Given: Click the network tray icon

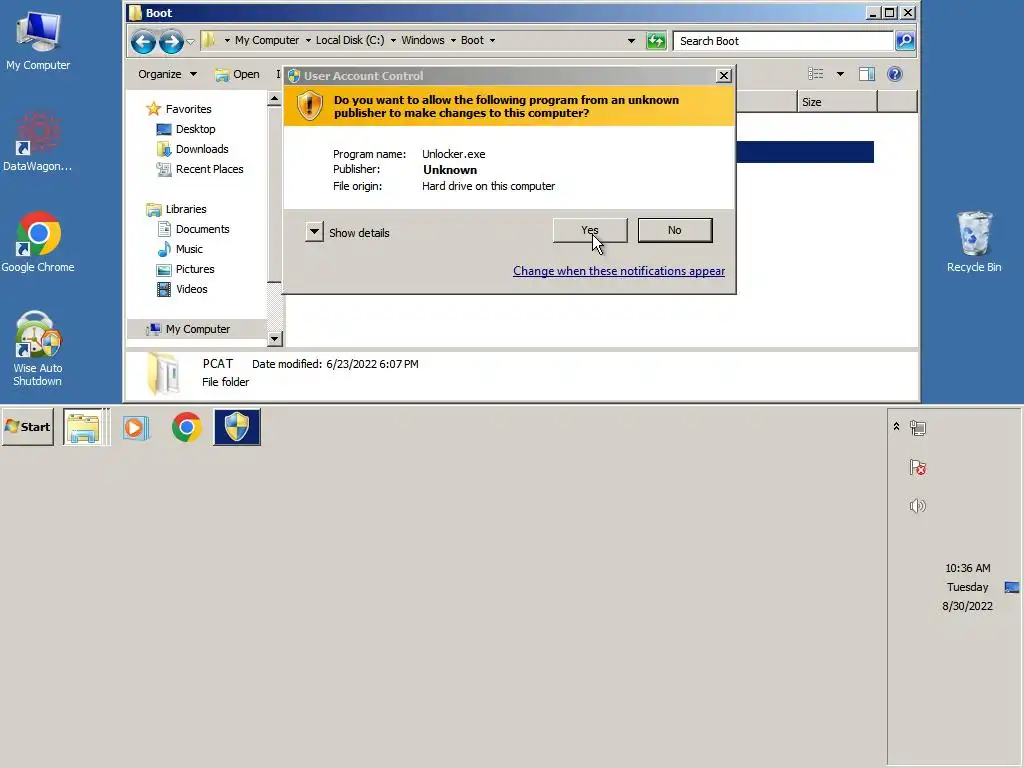Looking at the screenshot, I should click(x=918, y=428).
